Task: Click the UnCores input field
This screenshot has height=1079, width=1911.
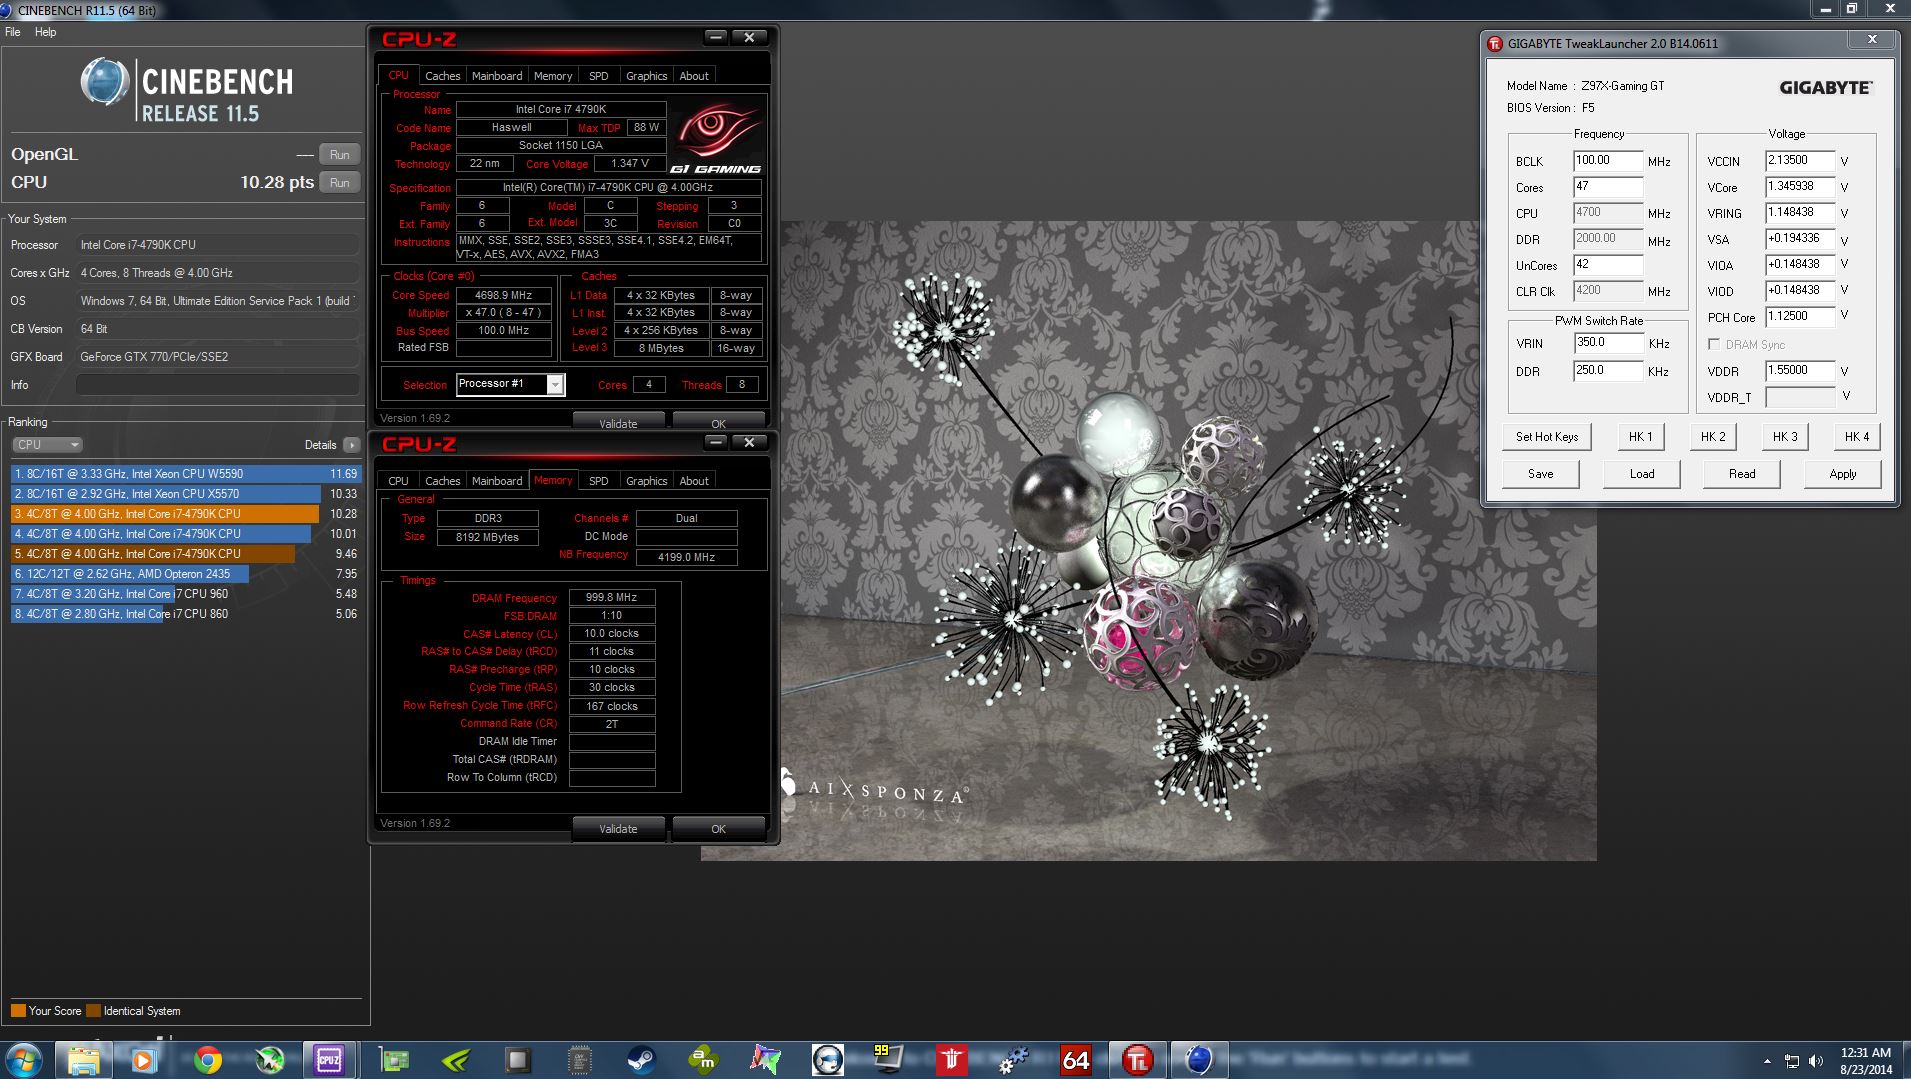Action: tap(1608, 264)
